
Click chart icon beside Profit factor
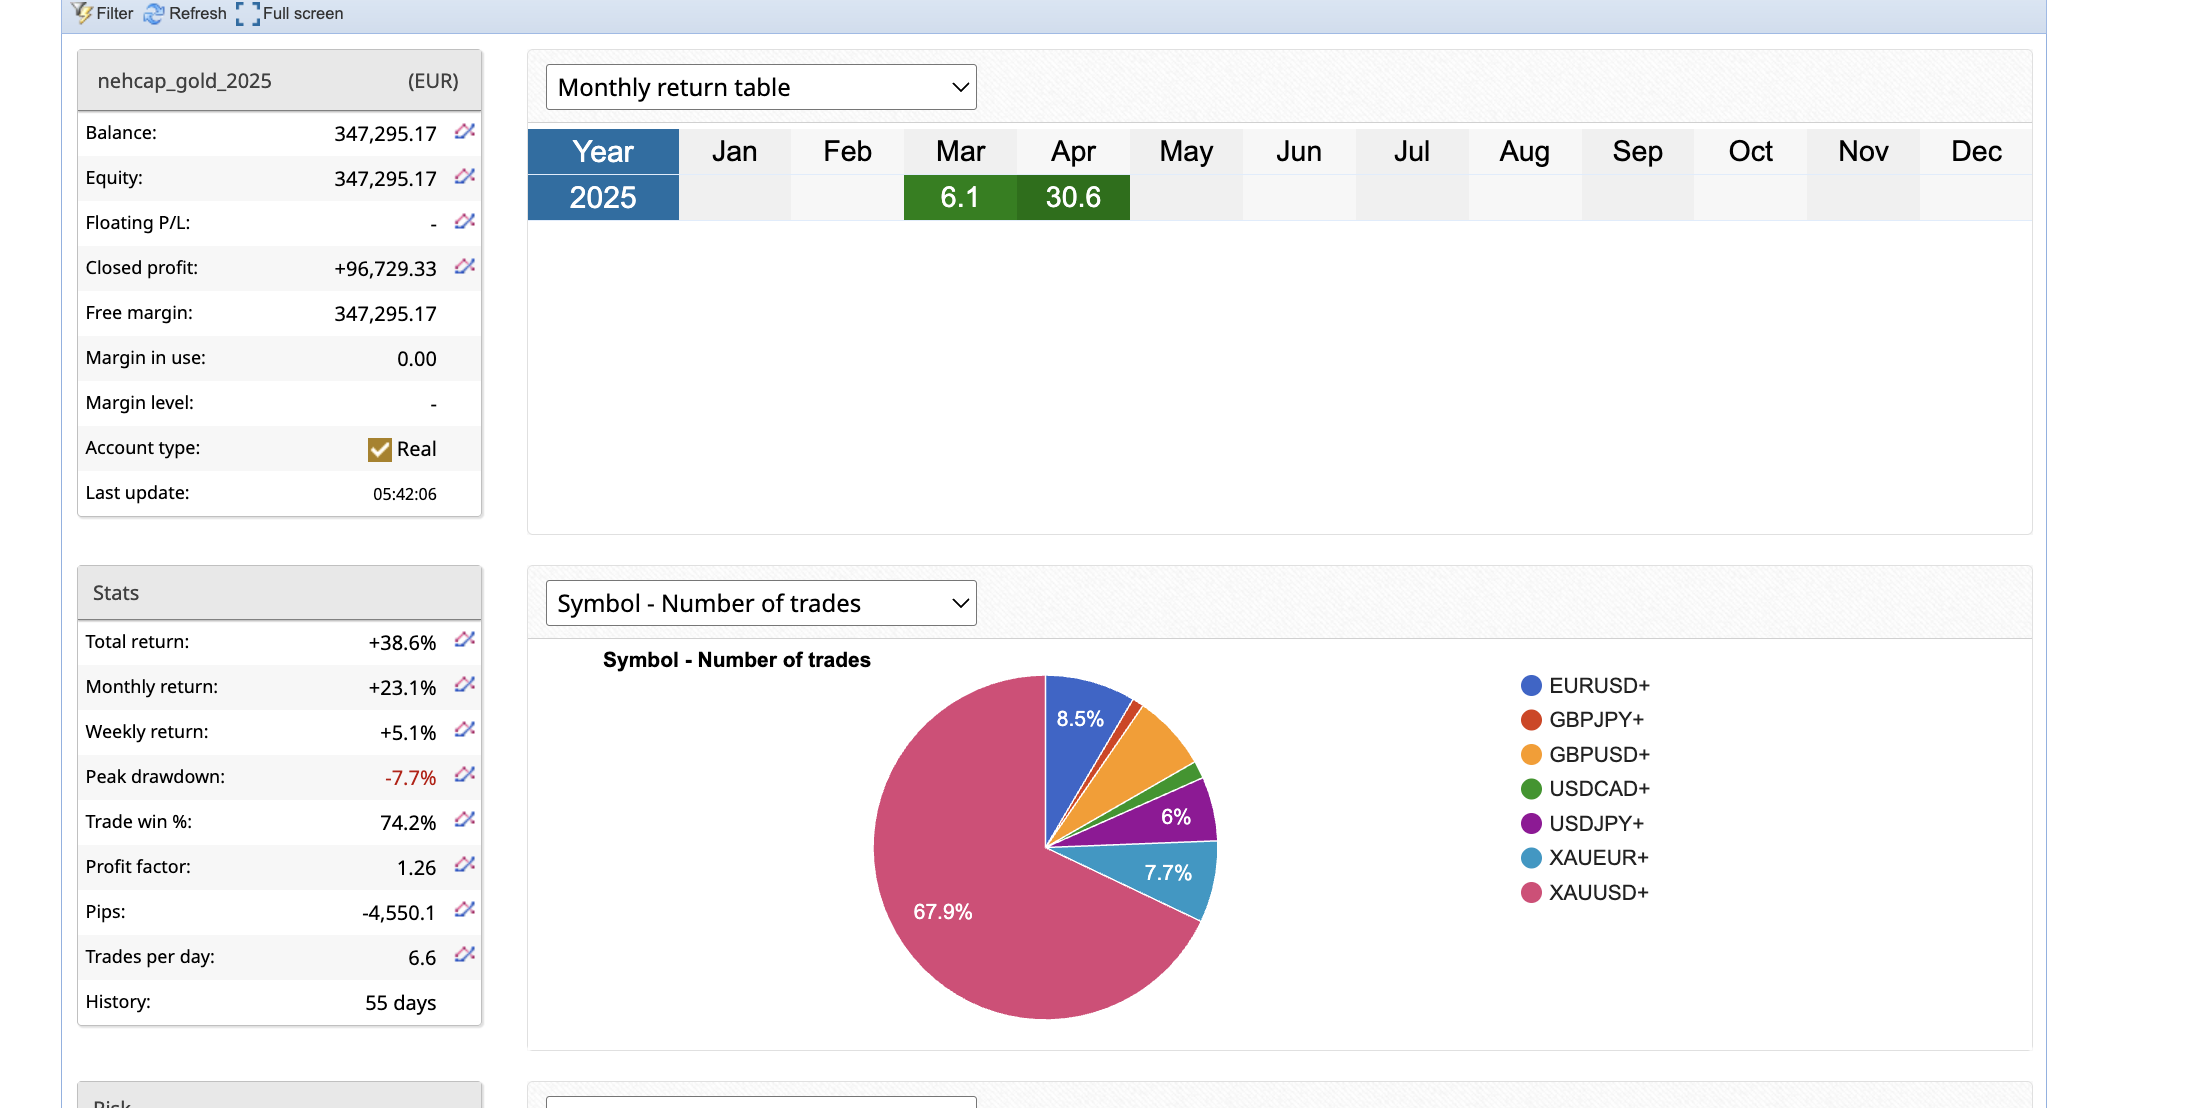click(x=464, y=865)
